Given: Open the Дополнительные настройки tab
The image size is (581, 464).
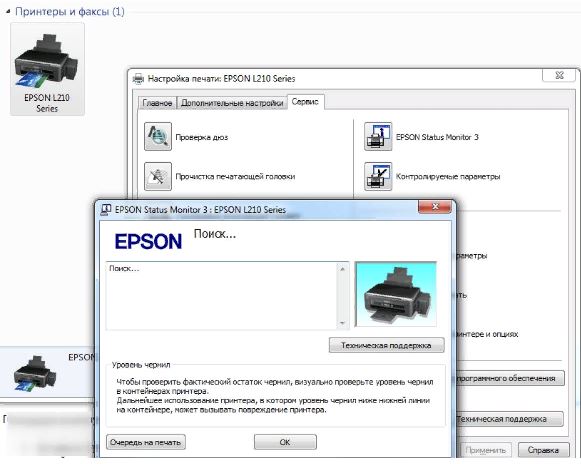Looking at the screenshot, I should click(232, 103).
